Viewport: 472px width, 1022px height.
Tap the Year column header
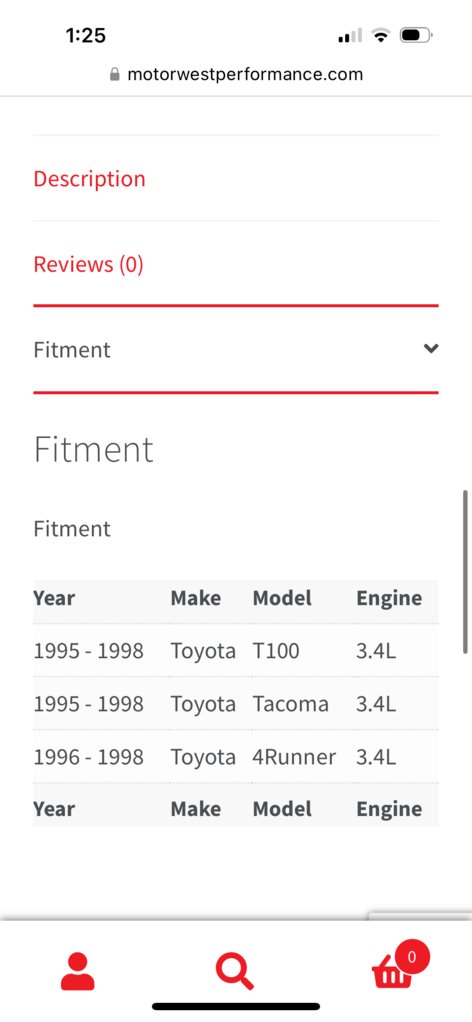coord(54,598)
